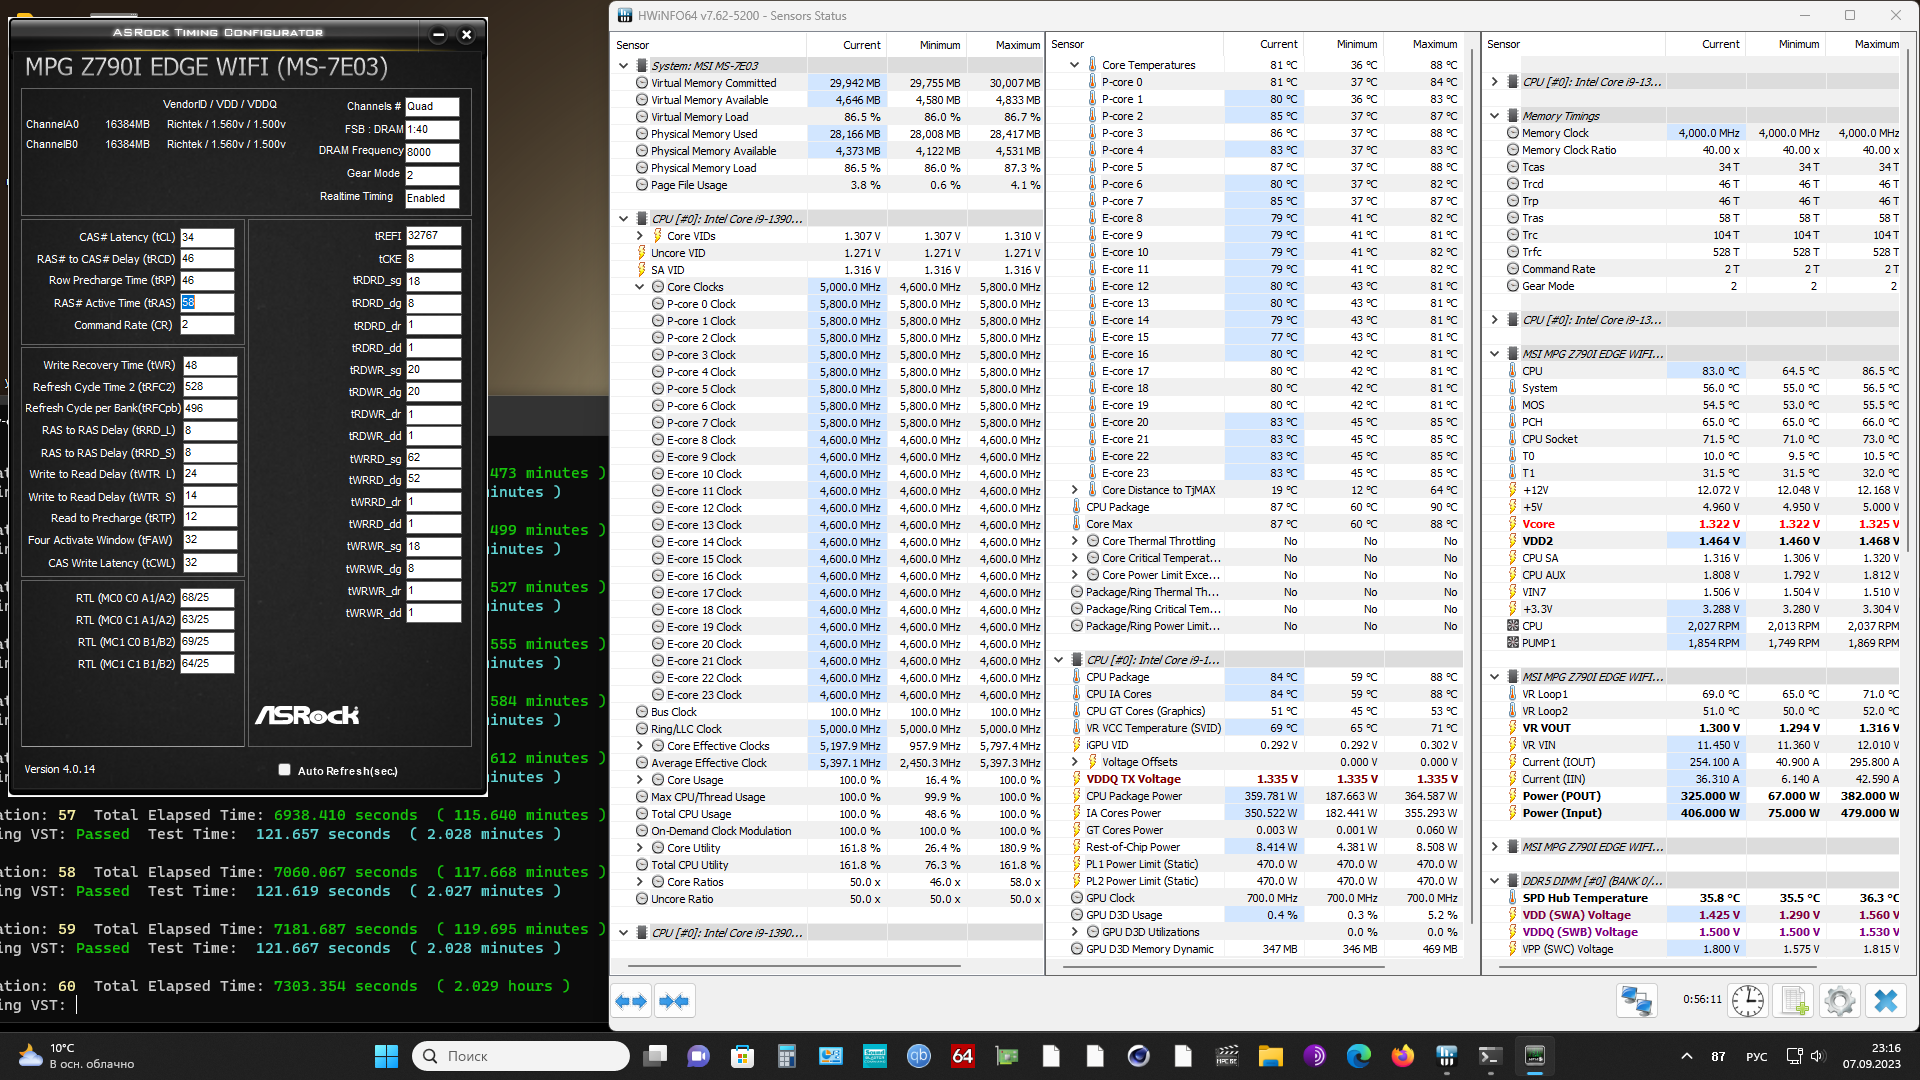Image resolution: width=1920 pixels, height=1080 pixels.
Task: Open HWiNFO sensor settings gear
Action: tap(1839, 1001)
